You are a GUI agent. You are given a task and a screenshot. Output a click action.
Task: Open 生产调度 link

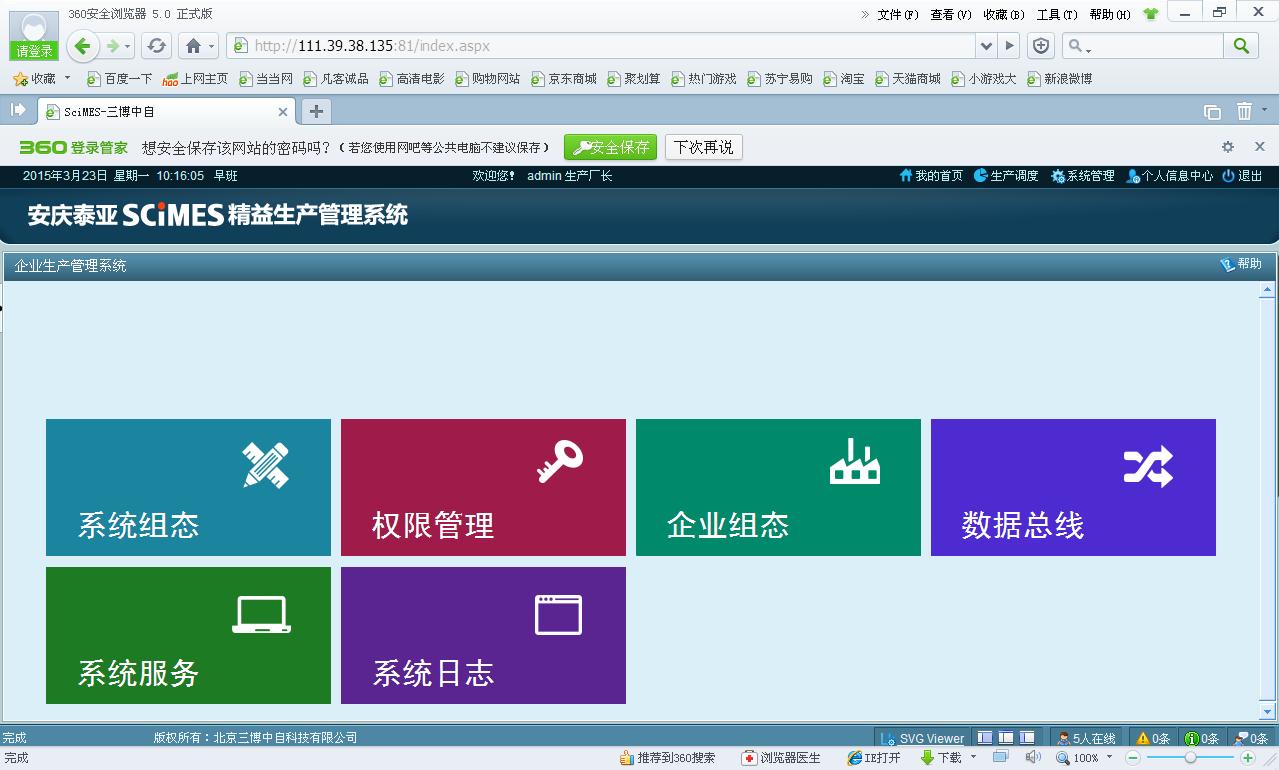1007,176
